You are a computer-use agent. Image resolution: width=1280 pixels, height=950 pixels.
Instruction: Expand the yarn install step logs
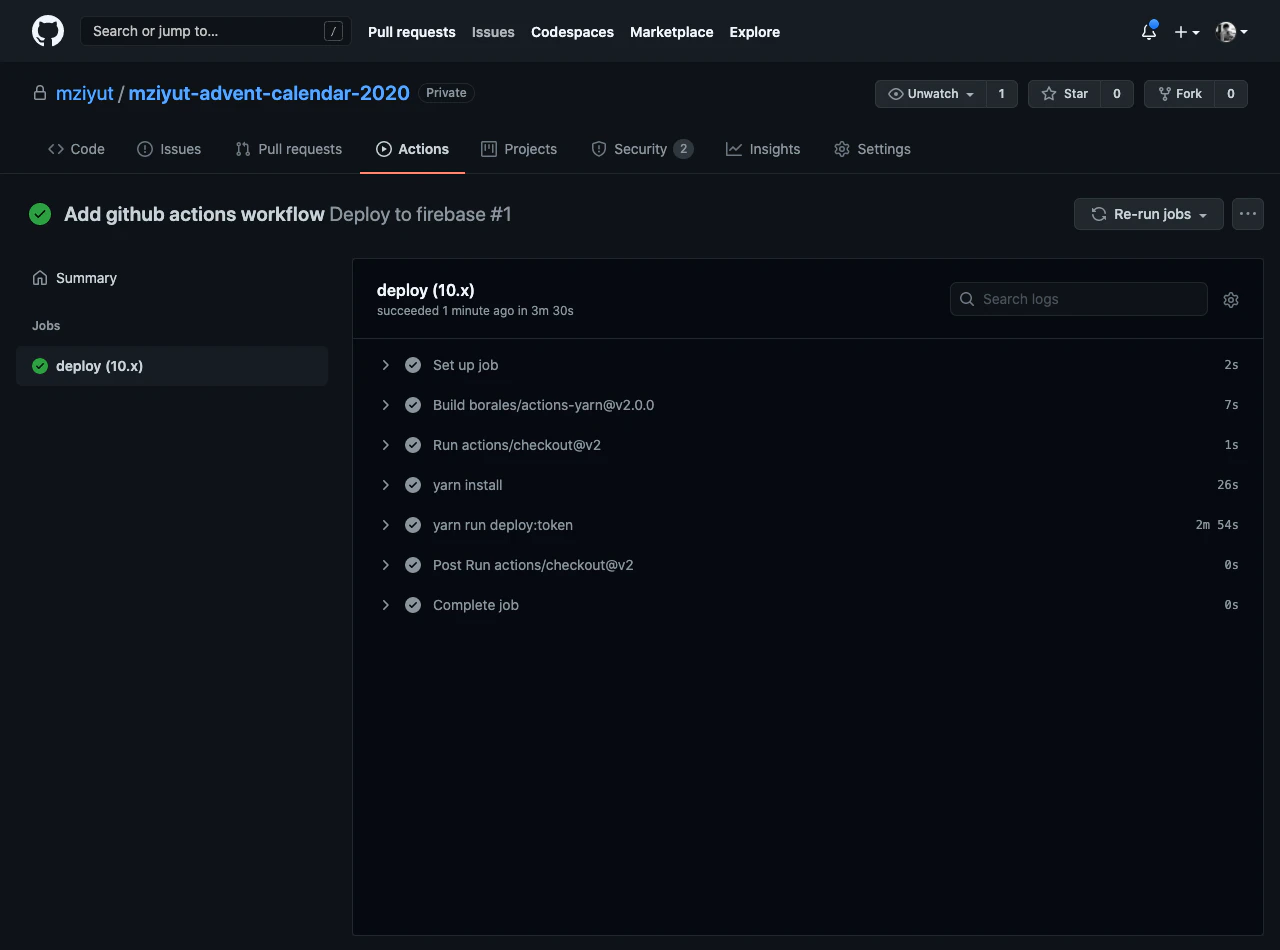[386, 484]
